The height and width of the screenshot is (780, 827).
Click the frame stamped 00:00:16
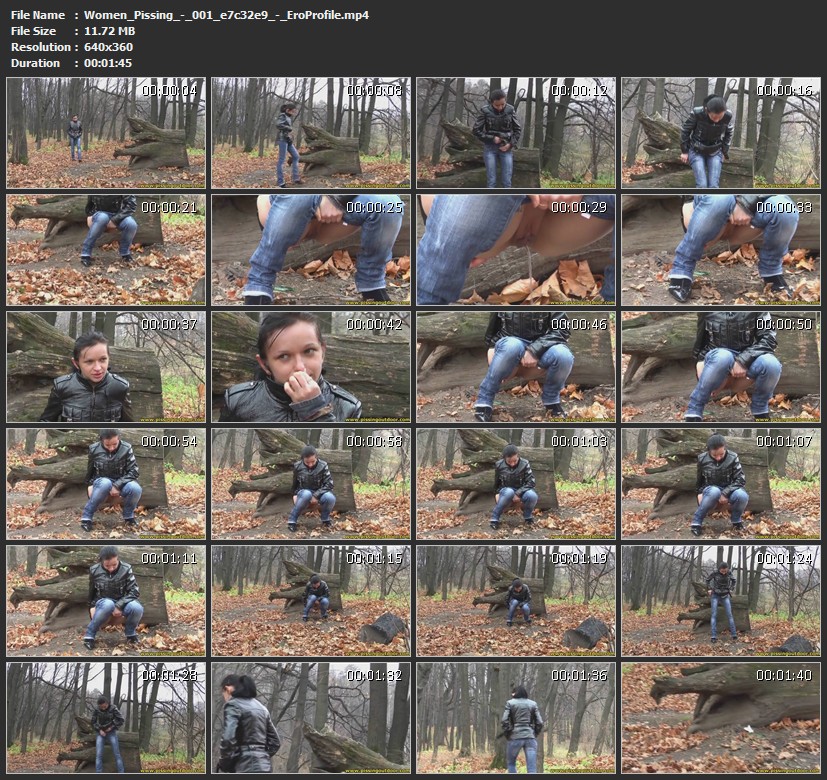pos(721,133)
